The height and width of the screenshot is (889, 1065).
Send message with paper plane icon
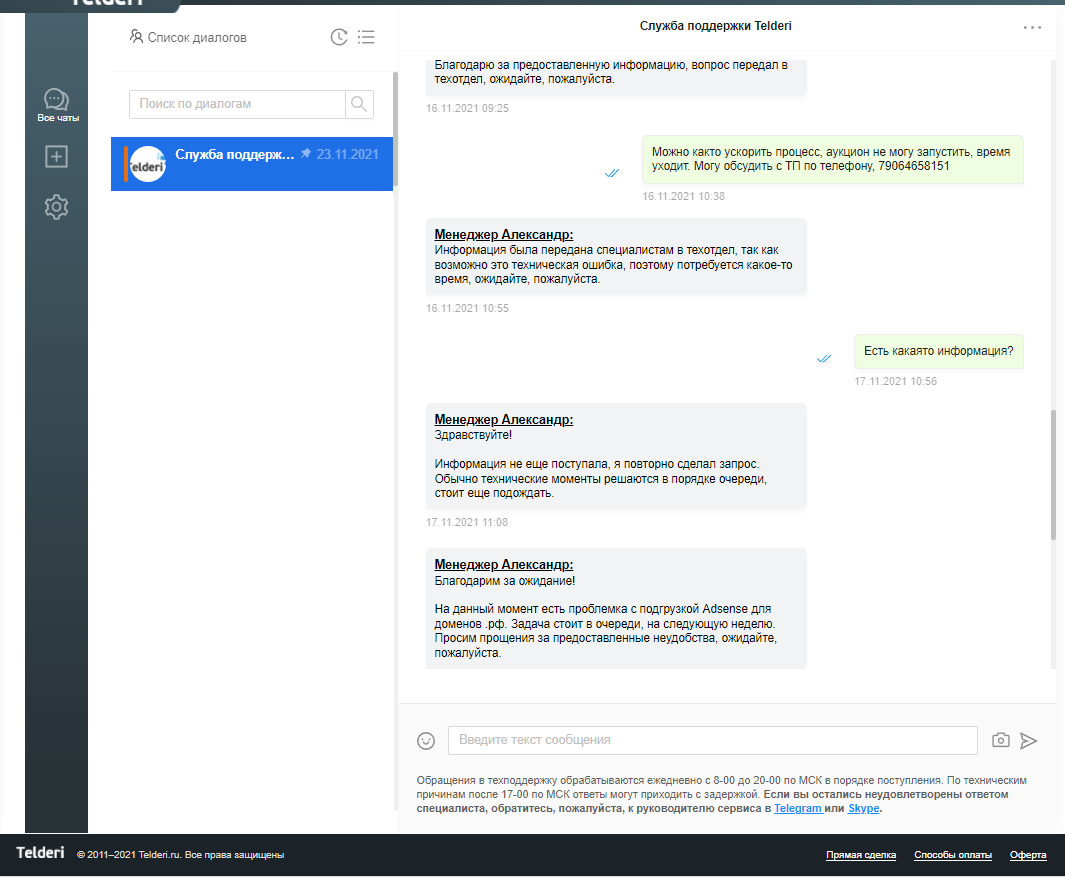point(1028,740)
